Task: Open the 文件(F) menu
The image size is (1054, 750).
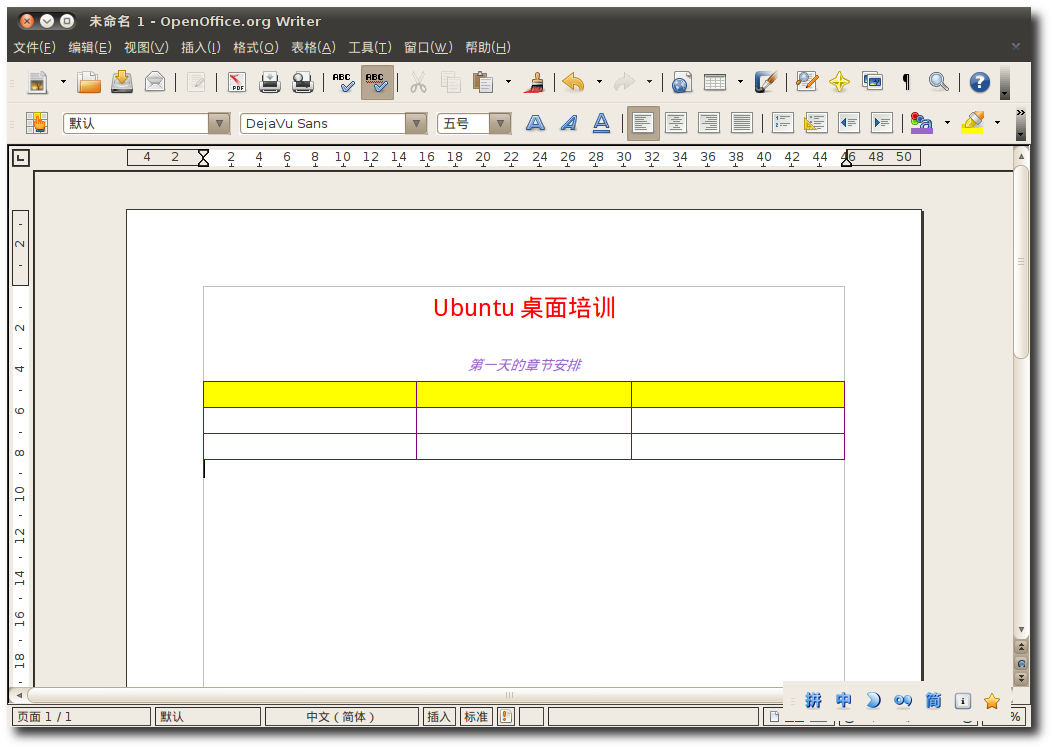Action: (34, 47)
